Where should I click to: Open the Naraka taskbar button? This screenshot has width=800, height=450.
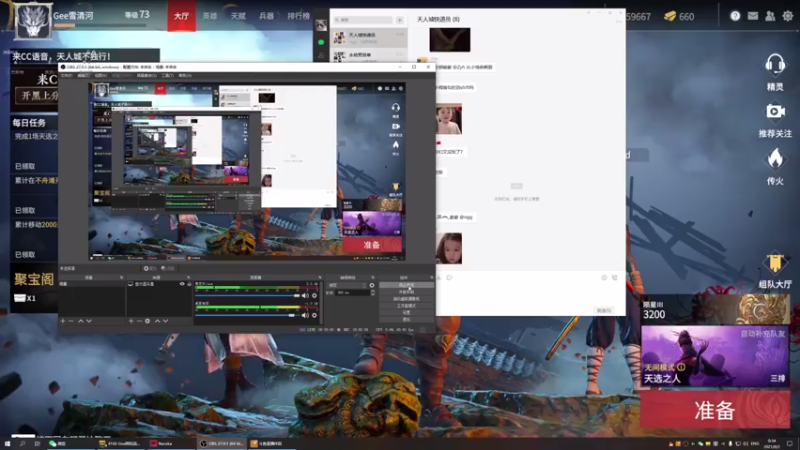[171, 443]
